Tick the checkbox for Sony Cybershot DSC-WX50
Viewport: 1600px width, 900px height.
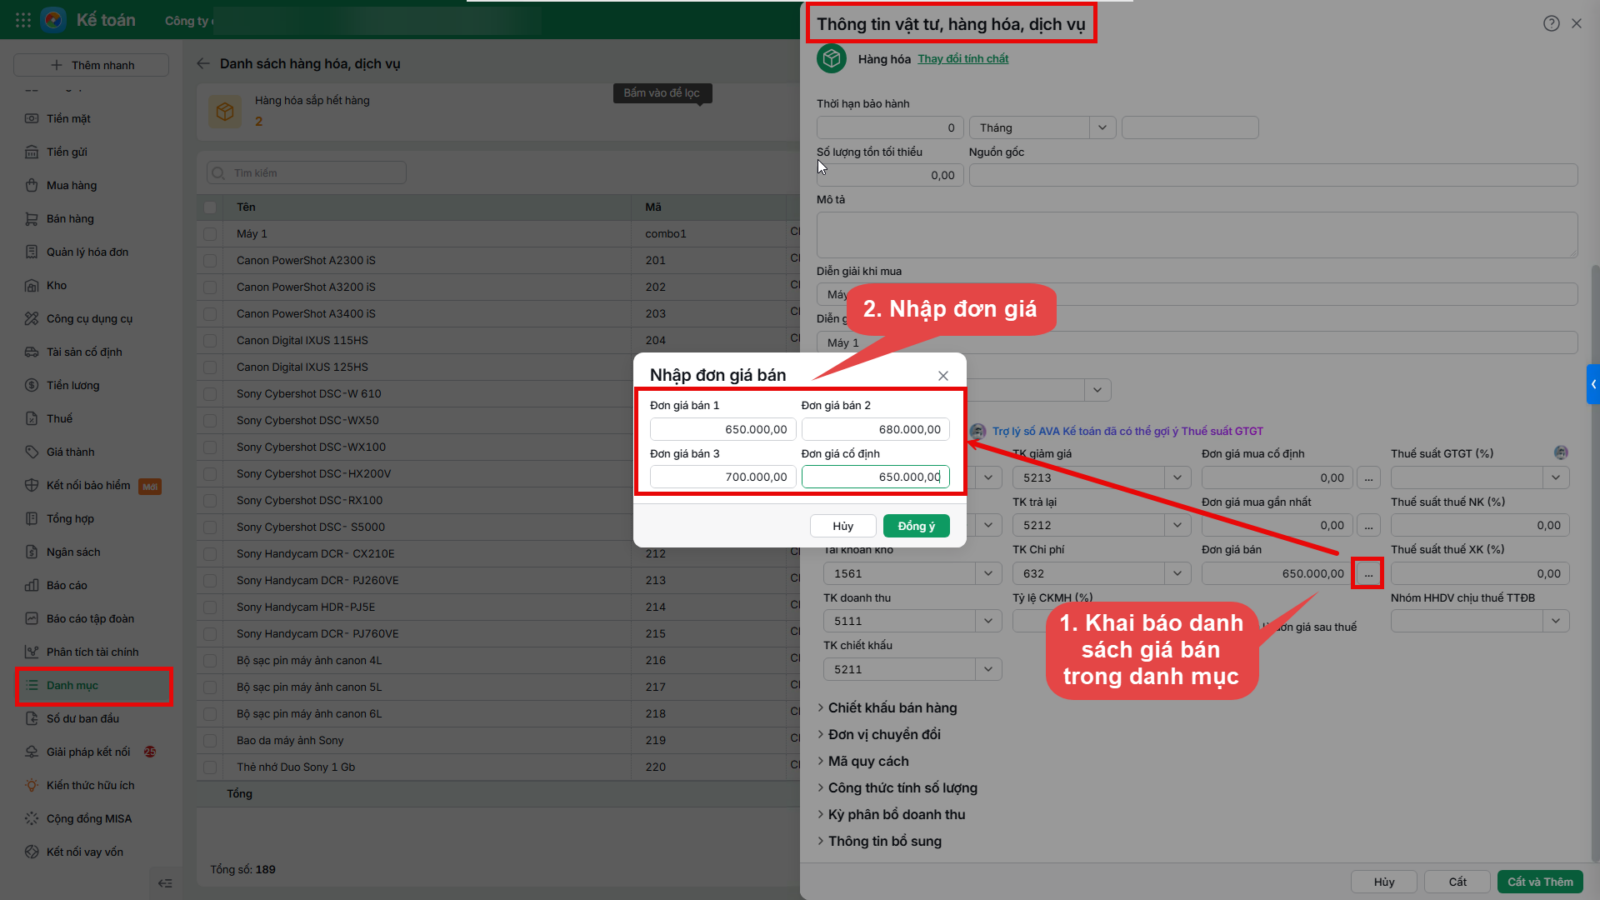click(210, 420)
